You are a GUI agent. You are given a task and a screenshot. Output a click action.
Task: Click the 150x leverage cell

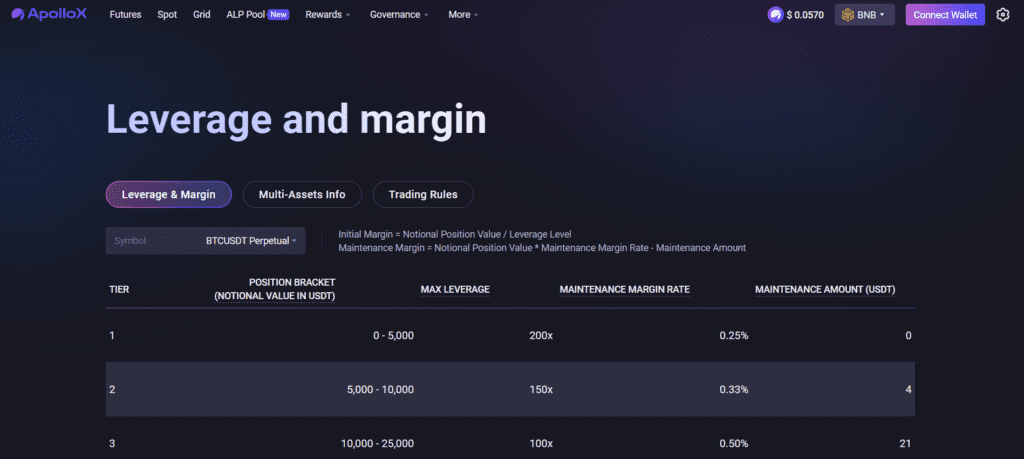click(541, 390)
